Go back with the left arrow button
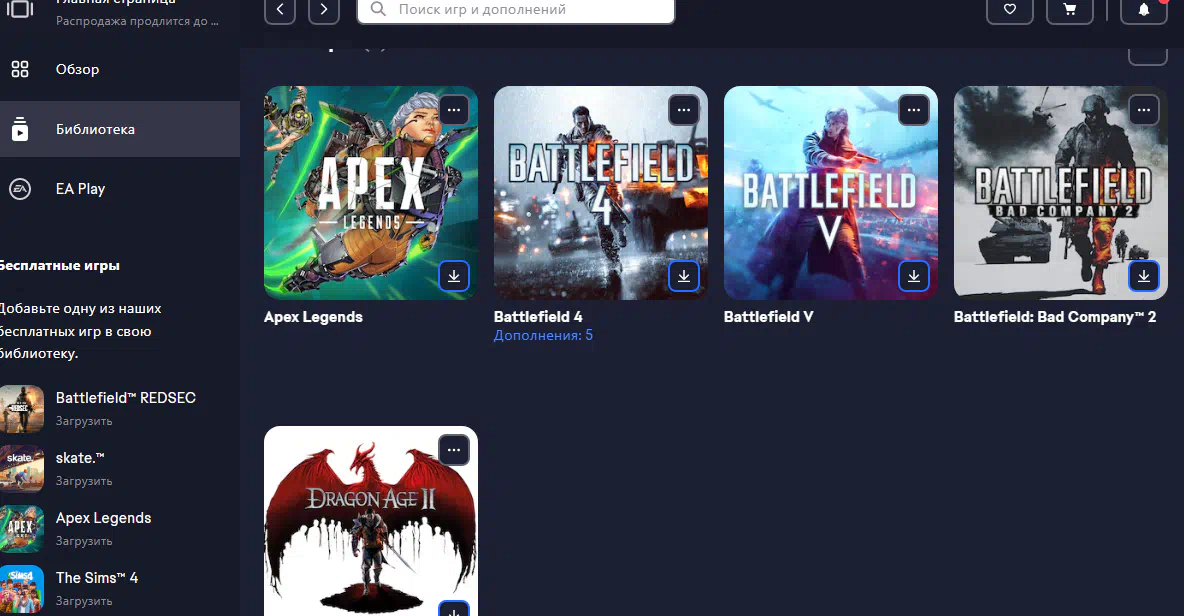The width and height of the screenshot is (1184, 616). (x=280, y=10)
